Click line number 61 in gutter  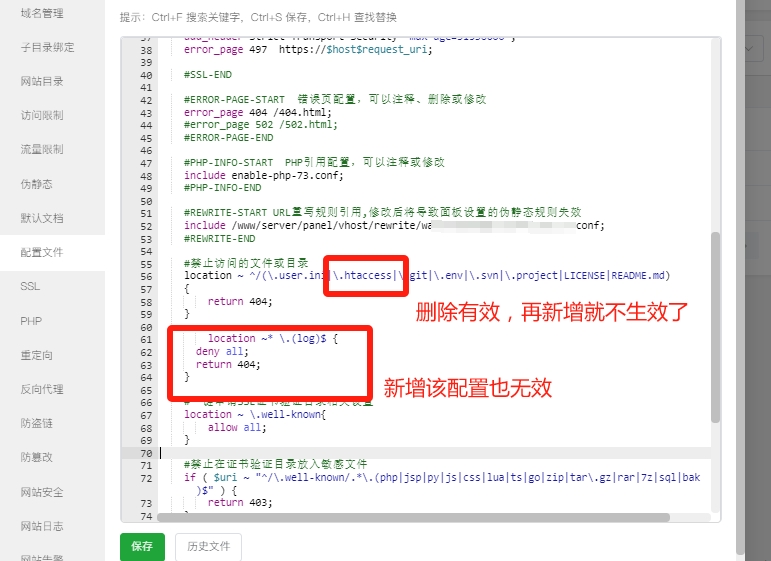coord(146,340)
